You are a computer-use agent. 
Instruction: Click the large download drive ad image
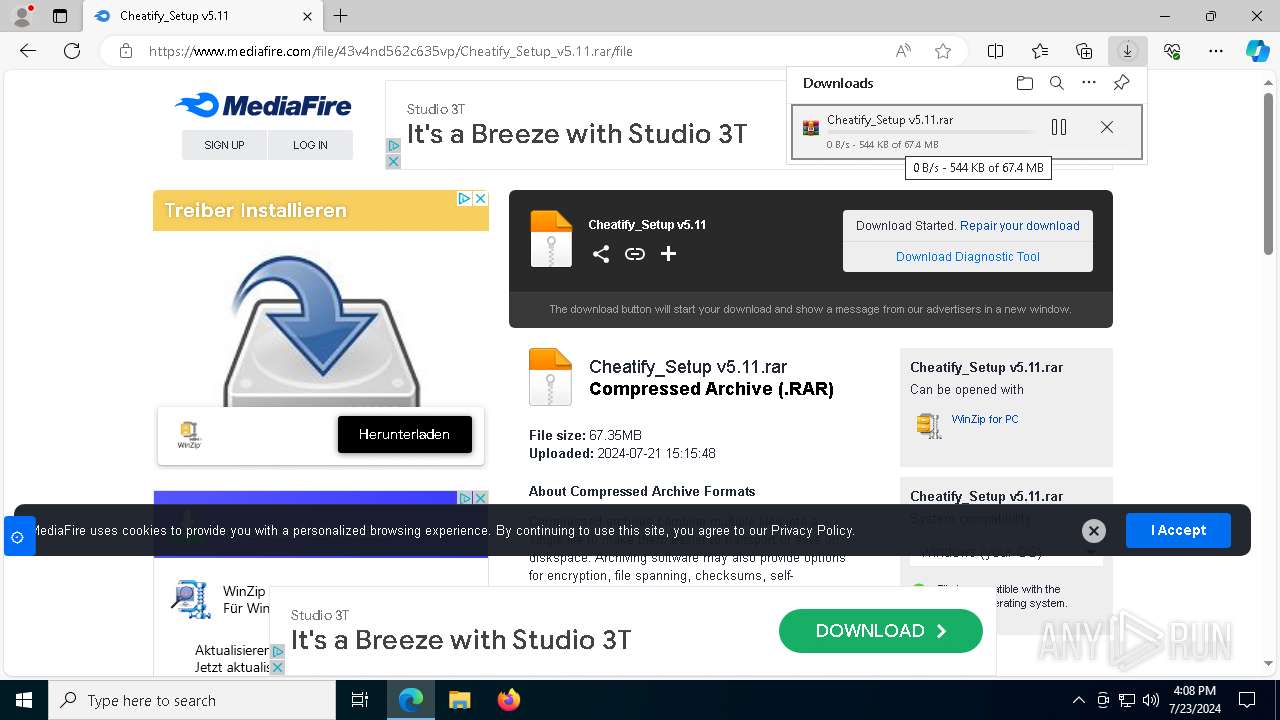(x=321, y=330)
